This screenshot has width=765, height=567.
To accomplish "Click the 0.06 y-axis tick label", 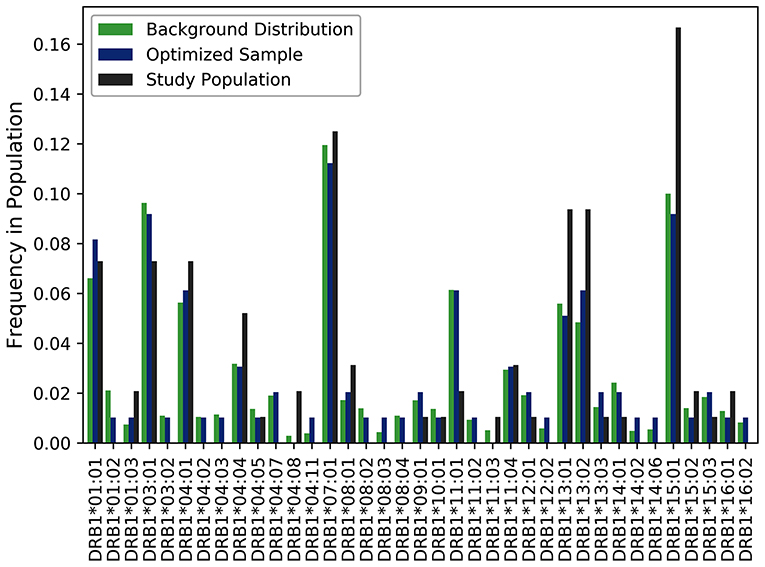I will coord(52,293).
